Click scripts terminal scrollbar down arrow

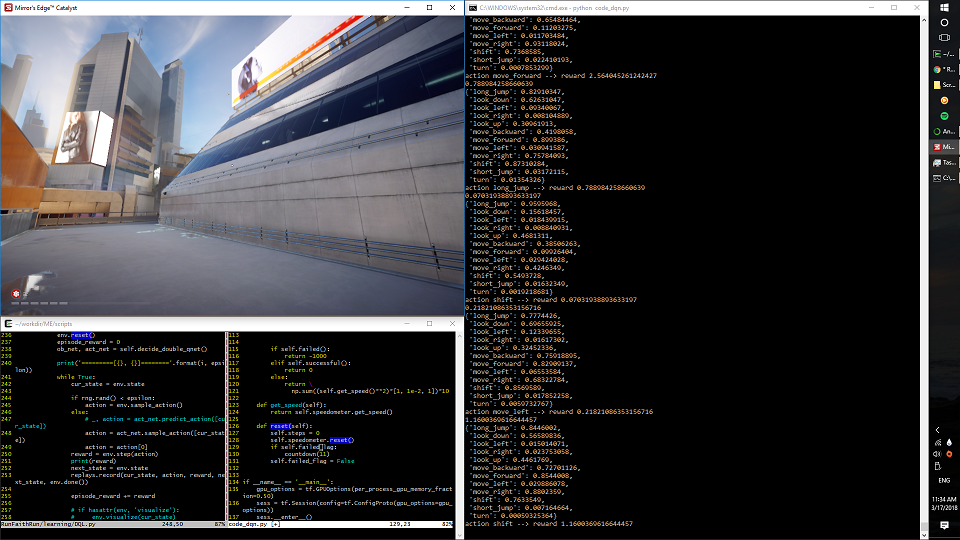click(x=460, y=535)
